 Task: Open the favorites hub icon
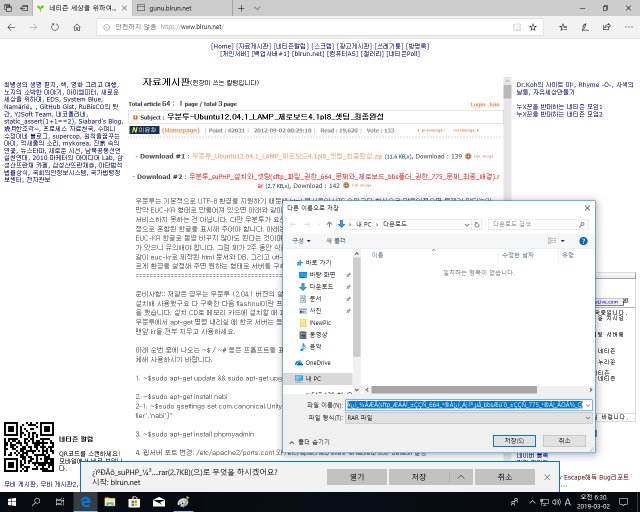click(x=563, y=27)
